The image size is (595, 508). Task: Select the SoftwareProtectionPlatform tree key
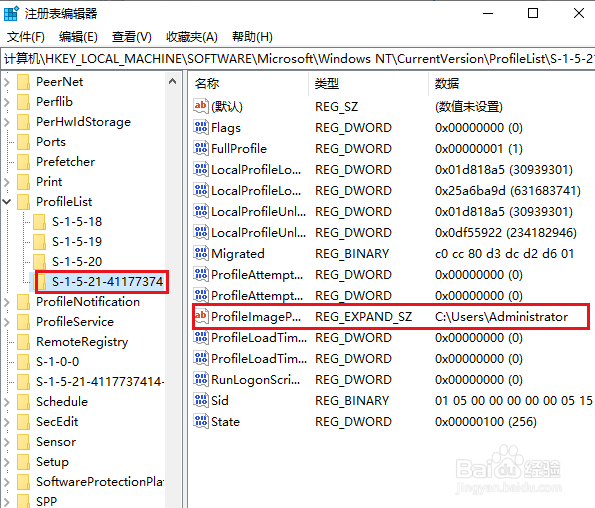[x=100, y=482]
